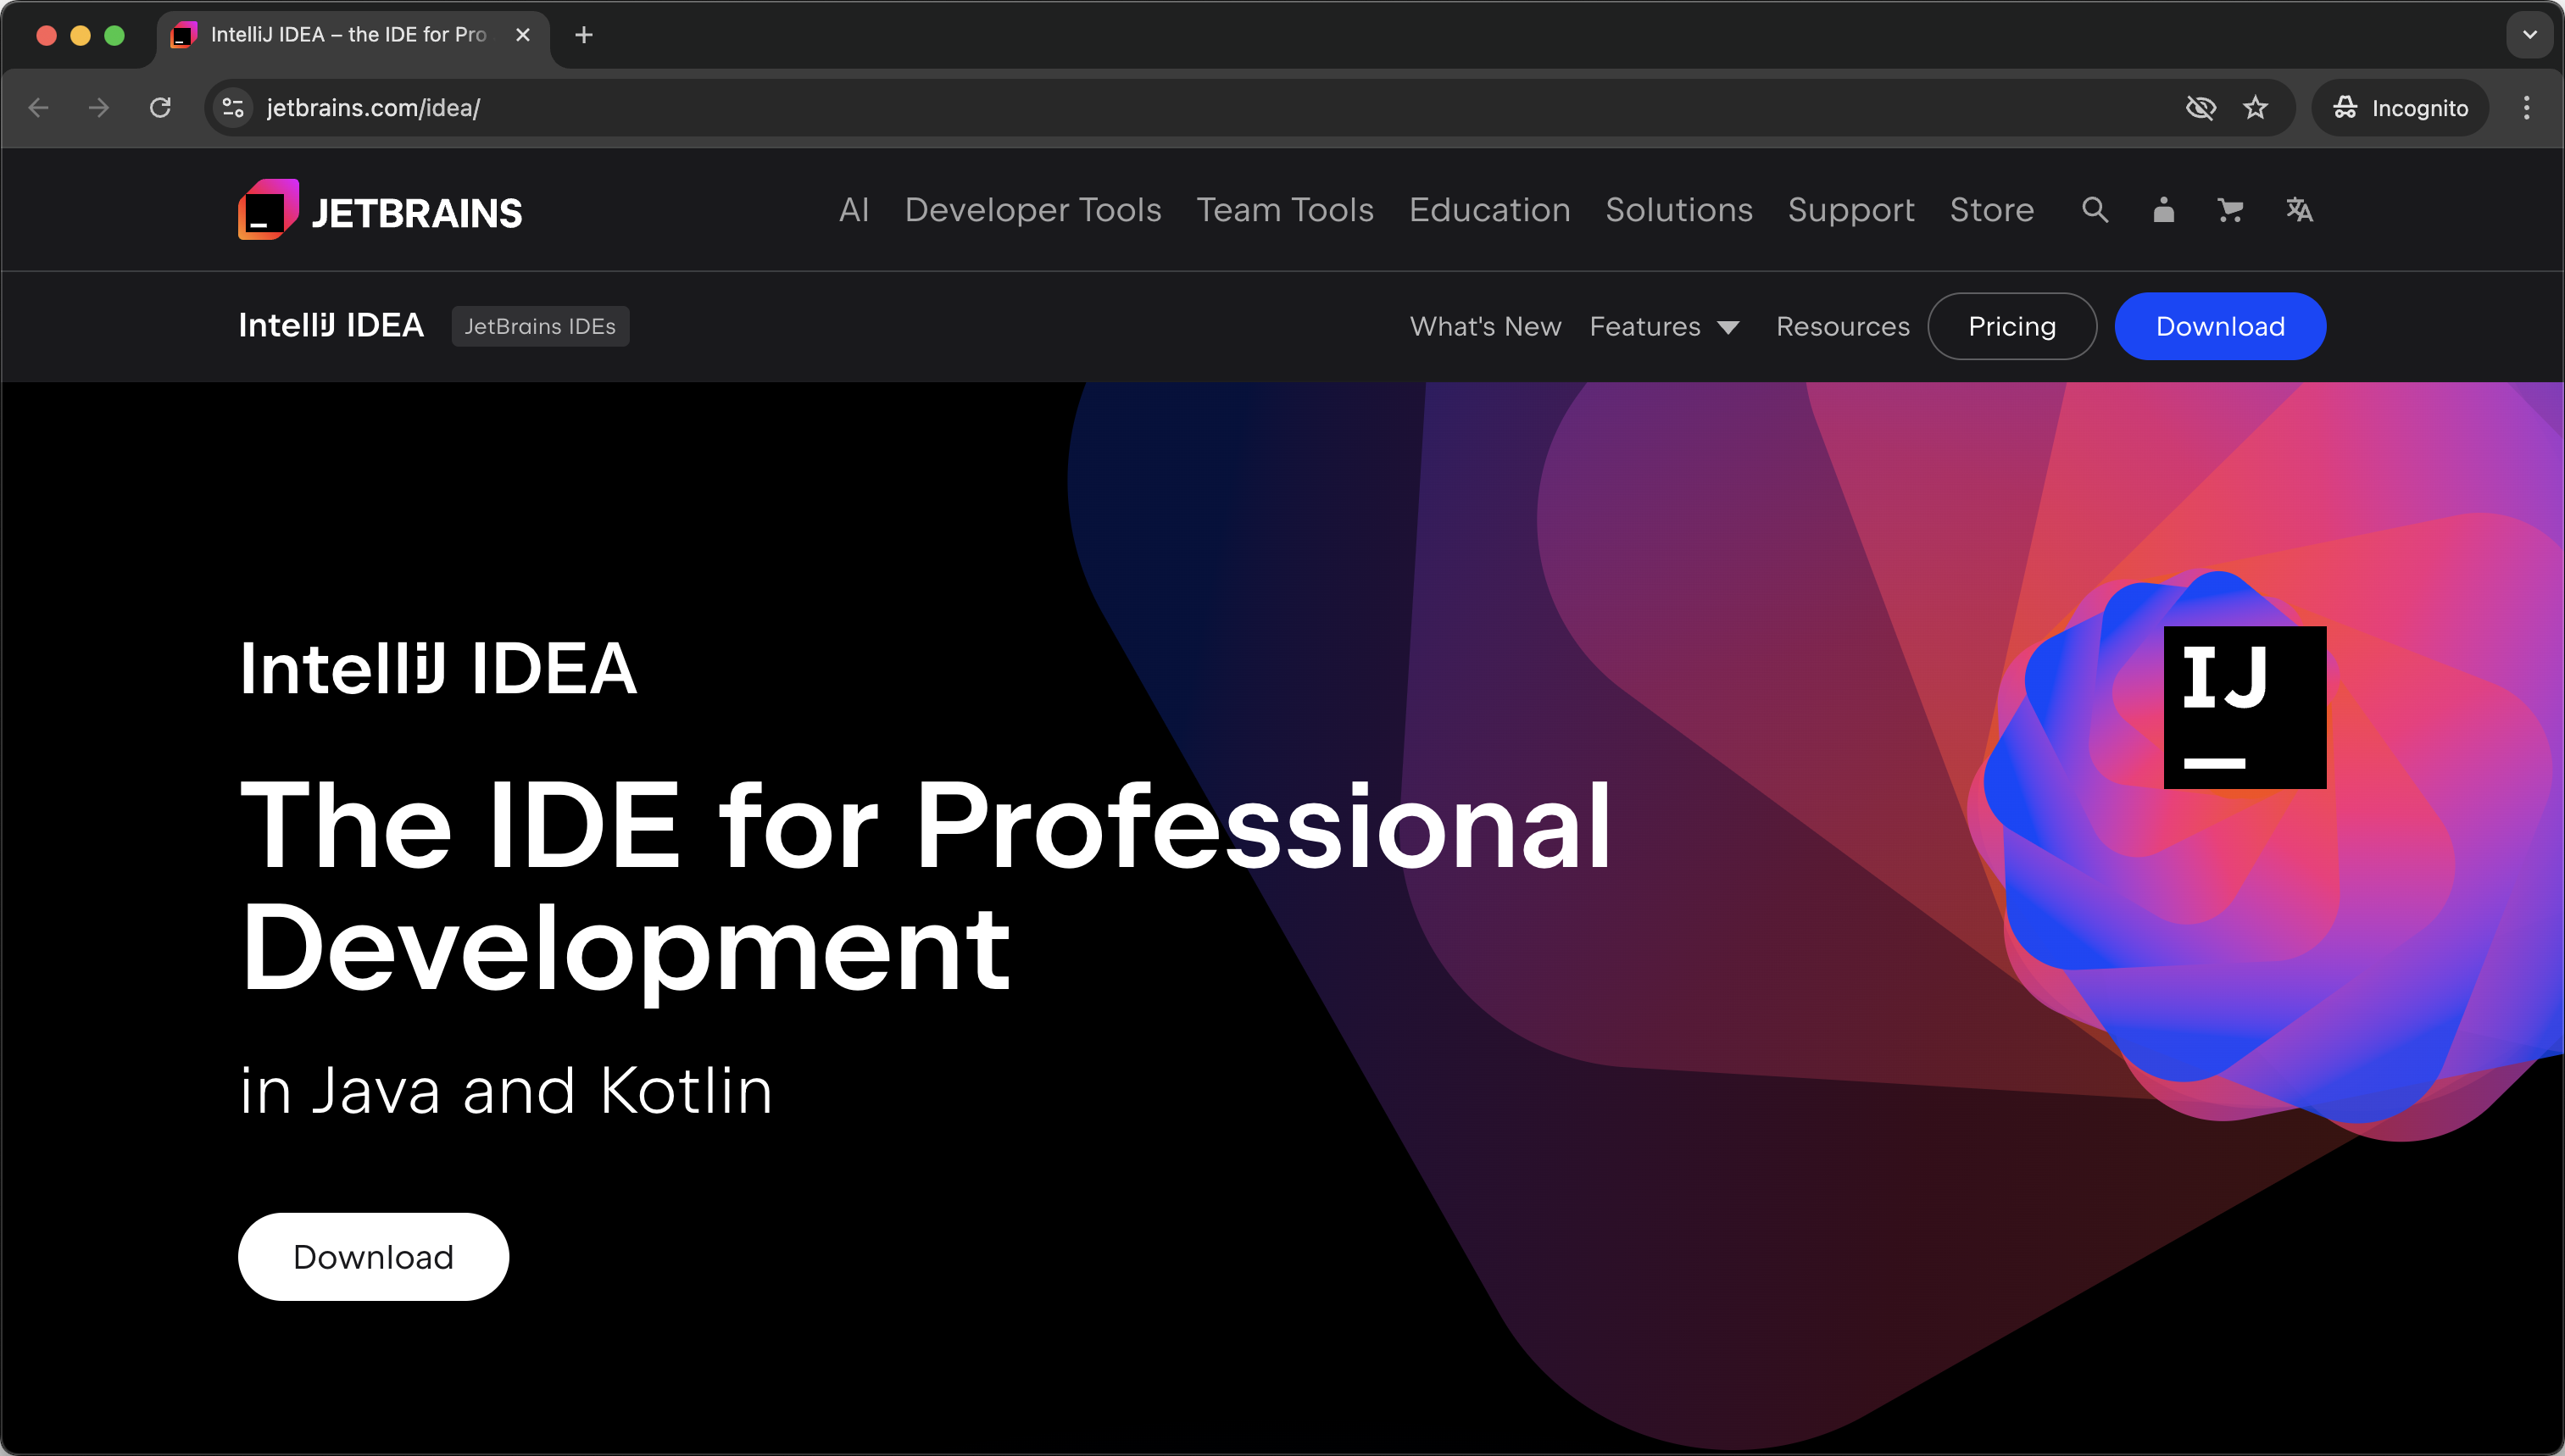Click the white Download button in hero

pyautogui.click(x=373, y=1257)
